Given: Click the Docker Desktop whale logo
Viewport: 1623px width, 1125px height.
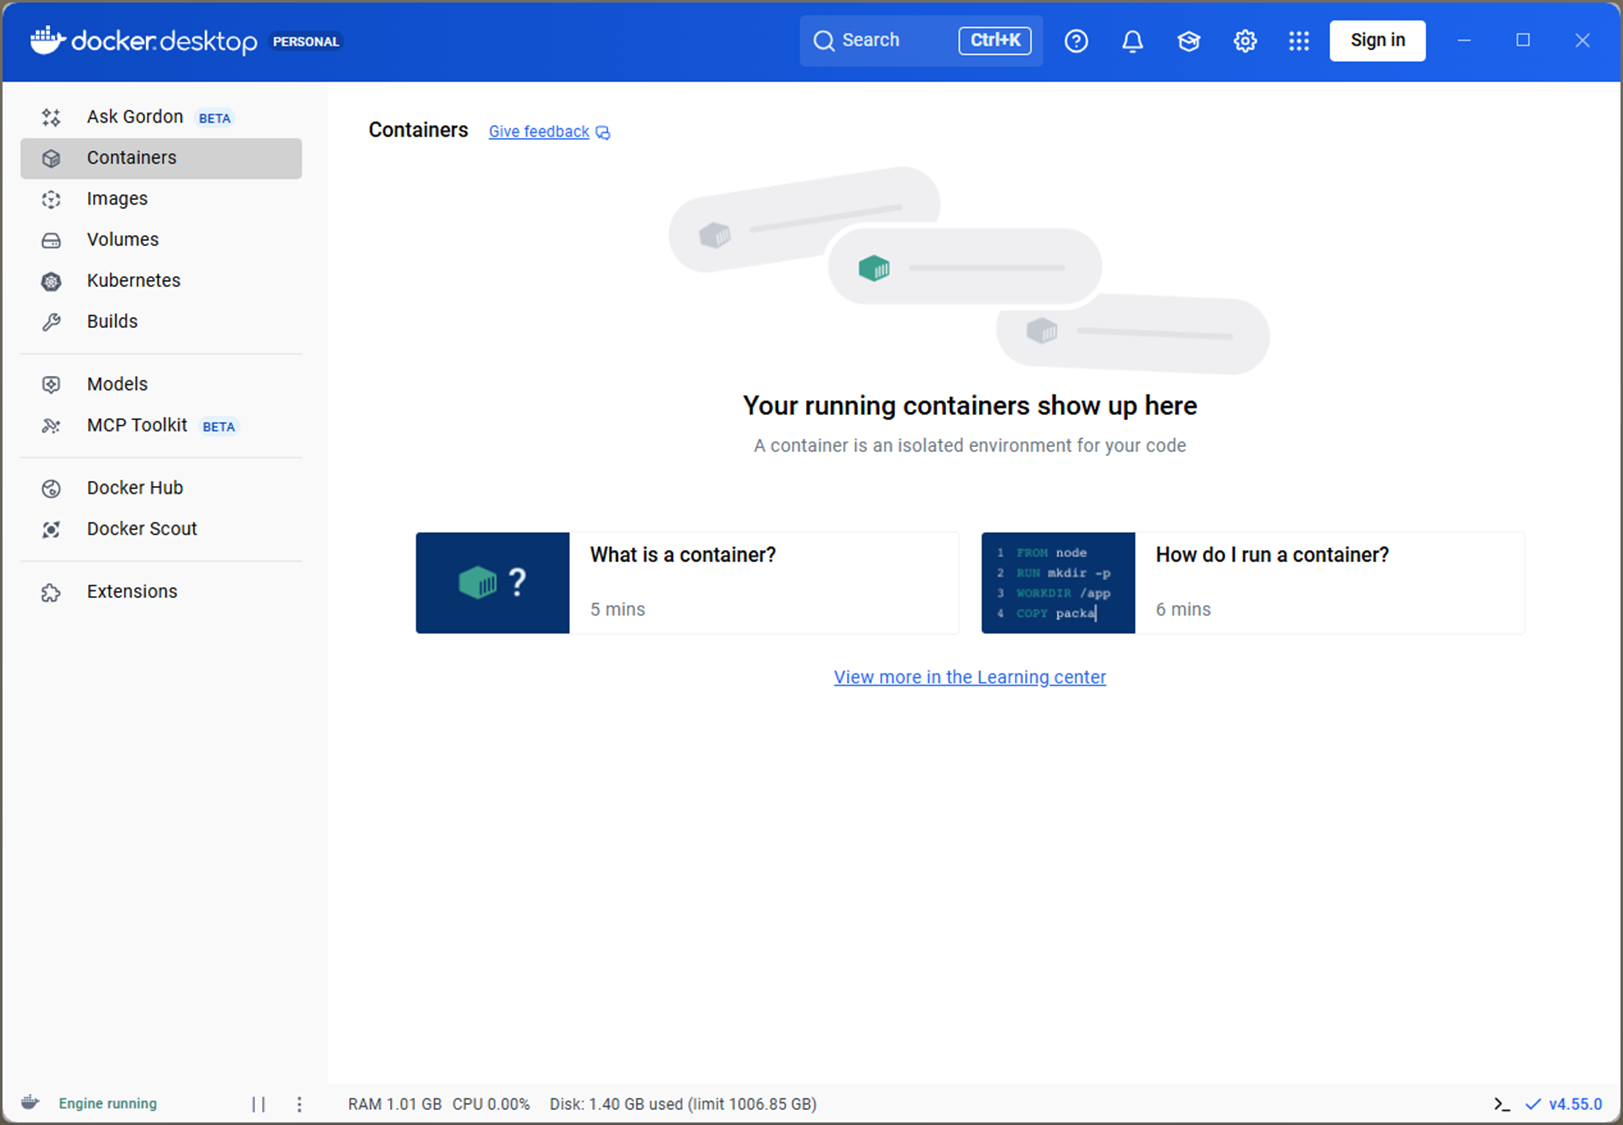Looking at the screenshot, I should 48,40.
